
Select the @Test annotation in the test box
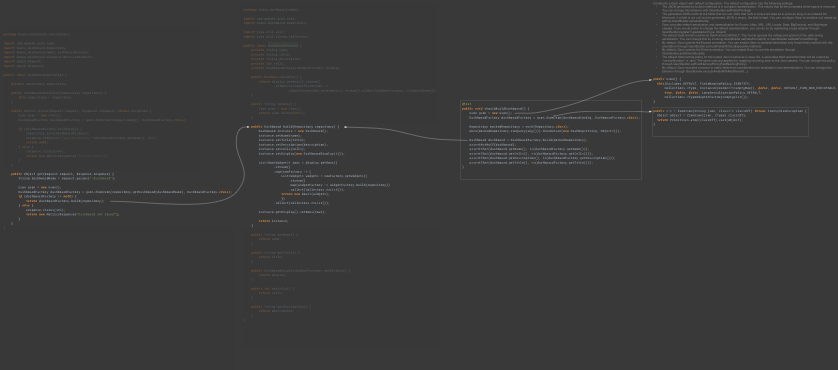coord(467,104)
